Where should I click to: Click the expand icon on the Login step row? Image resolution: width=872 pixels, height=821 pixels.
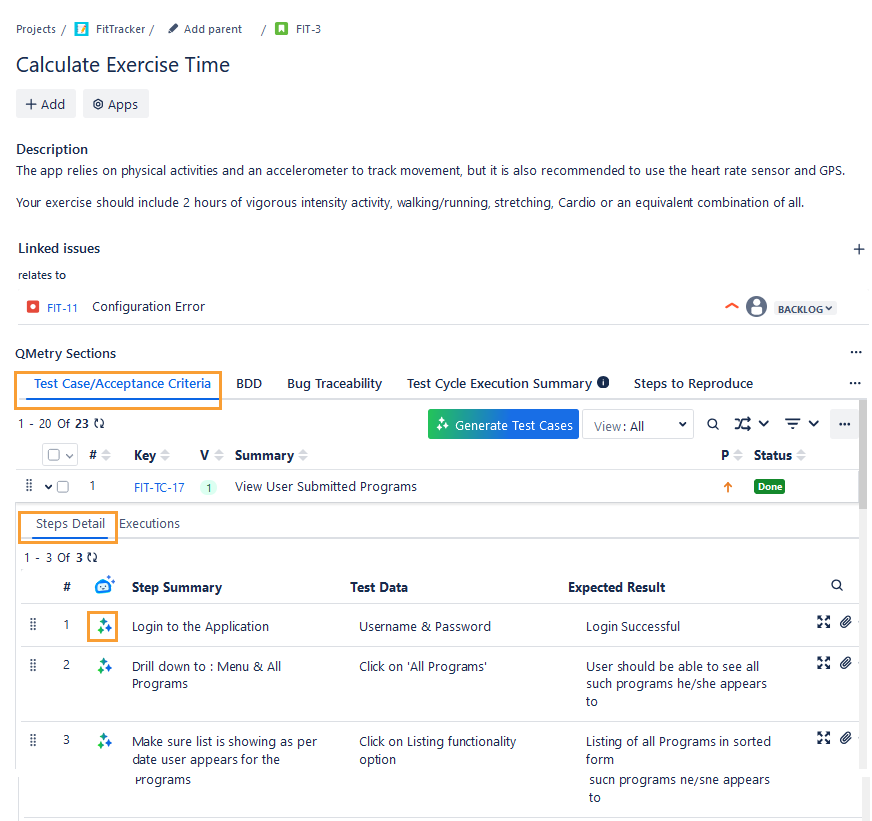pyautogui.click(x=823, y=622)
